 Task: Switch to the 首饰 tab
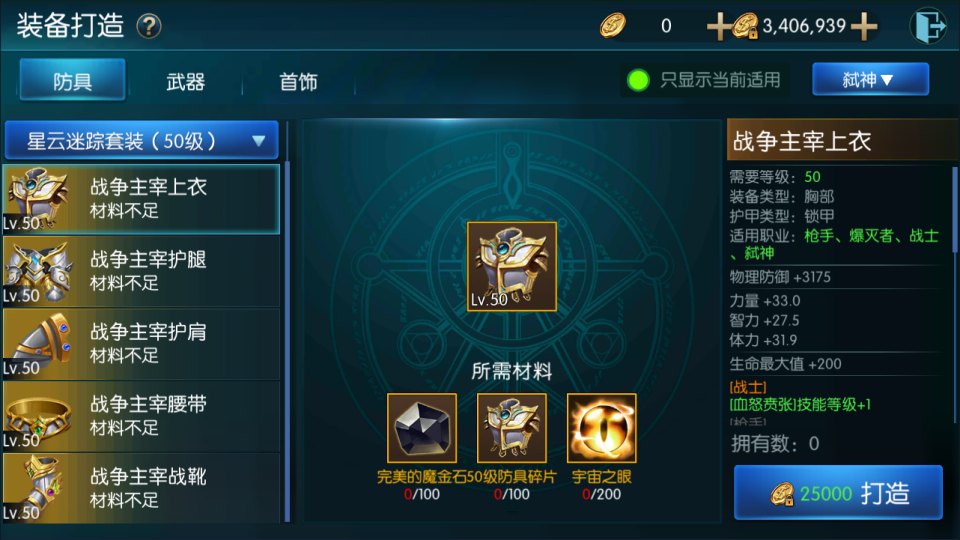[x=298, y=81]
